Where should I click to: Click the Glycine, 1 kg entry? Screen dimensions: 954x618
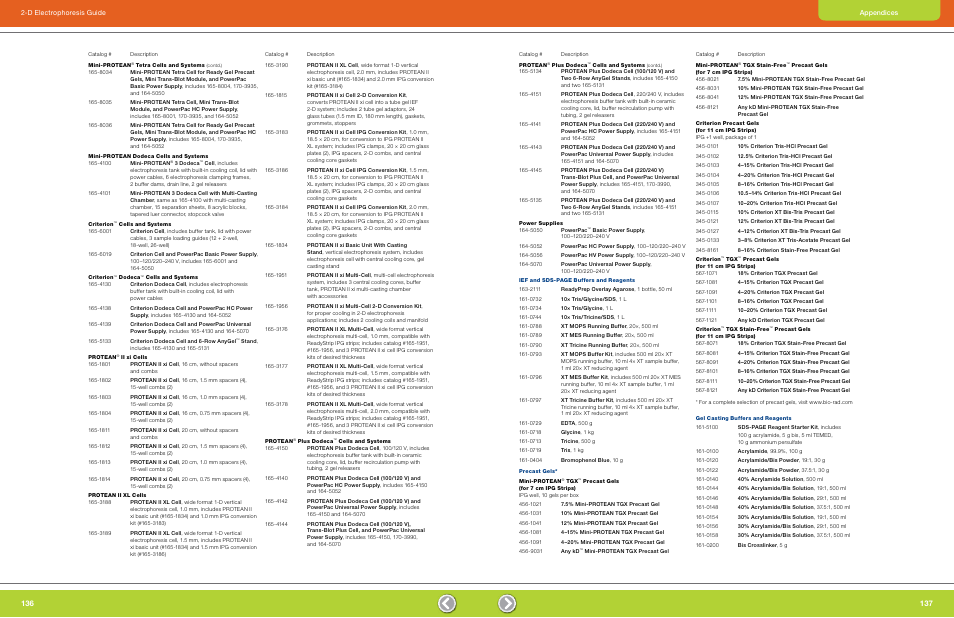coord(579,432)
